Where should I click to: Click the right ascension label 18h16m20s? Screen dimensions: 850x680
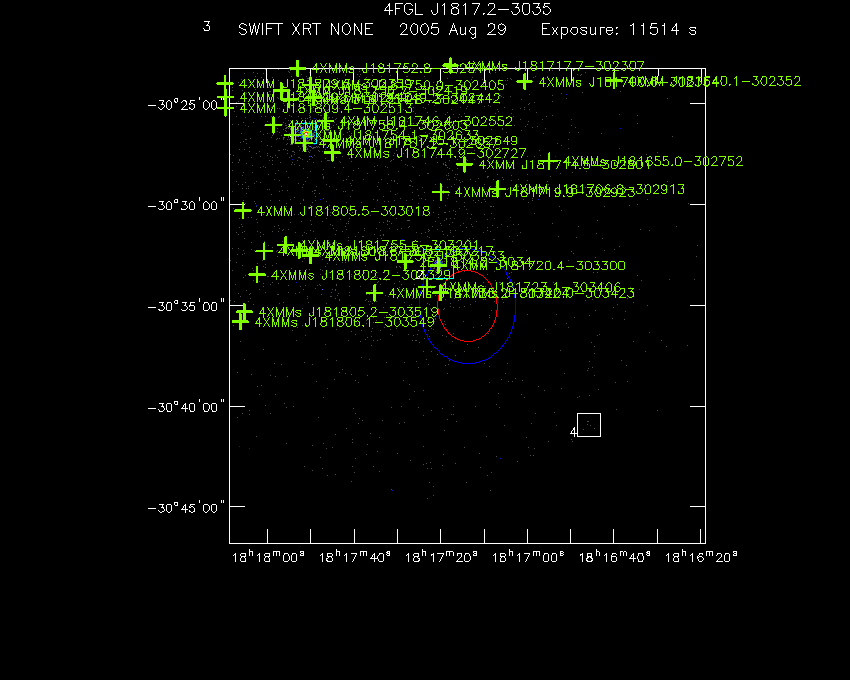click(x=701, y=557)
